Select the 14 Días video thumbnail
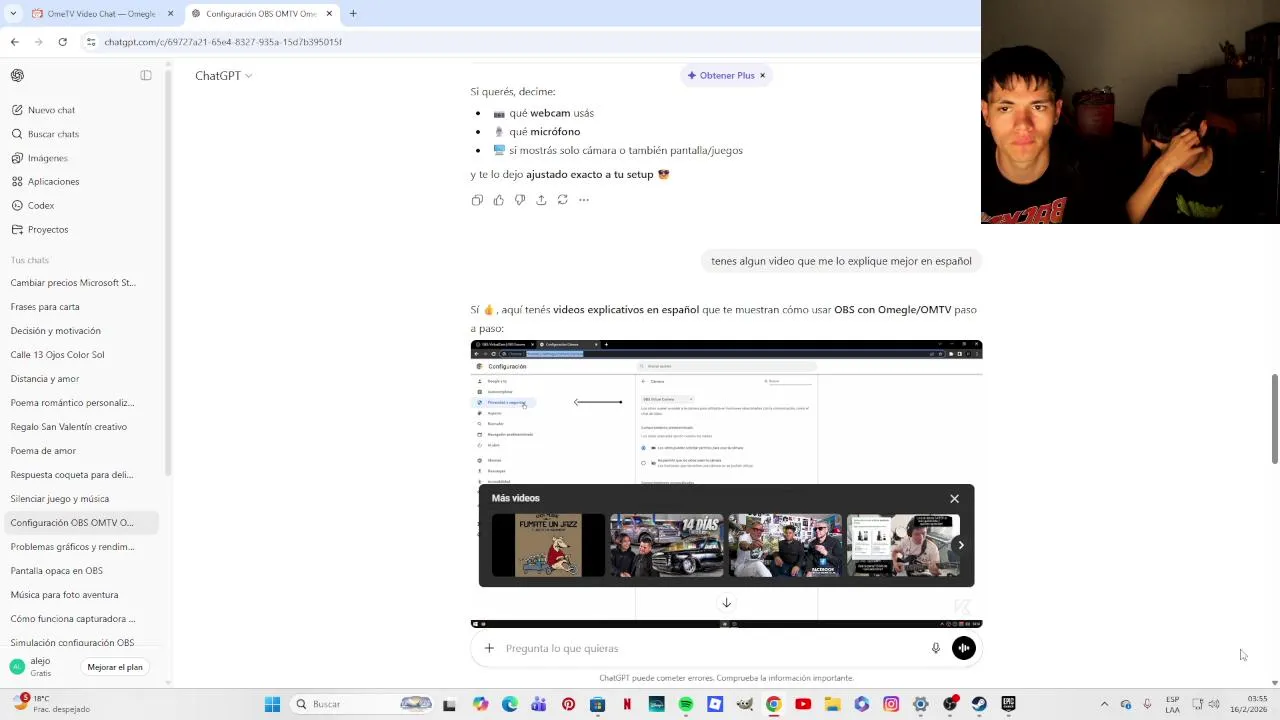The image size is (1280, 720). tap(666, 545)
